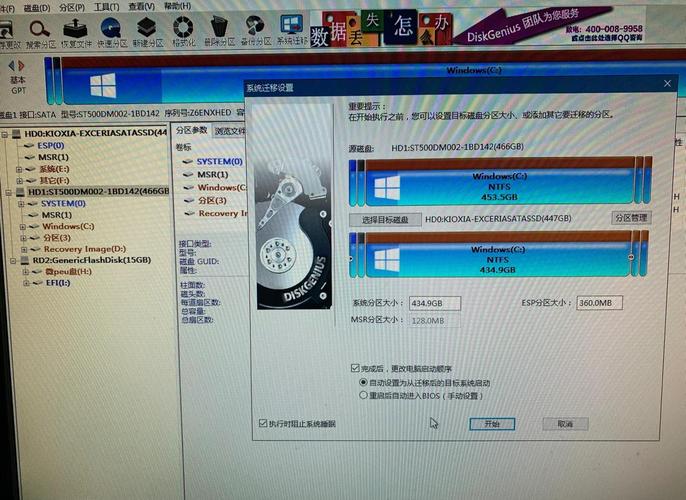Switch to the 分区参数 tab

(x=191, y=130)
